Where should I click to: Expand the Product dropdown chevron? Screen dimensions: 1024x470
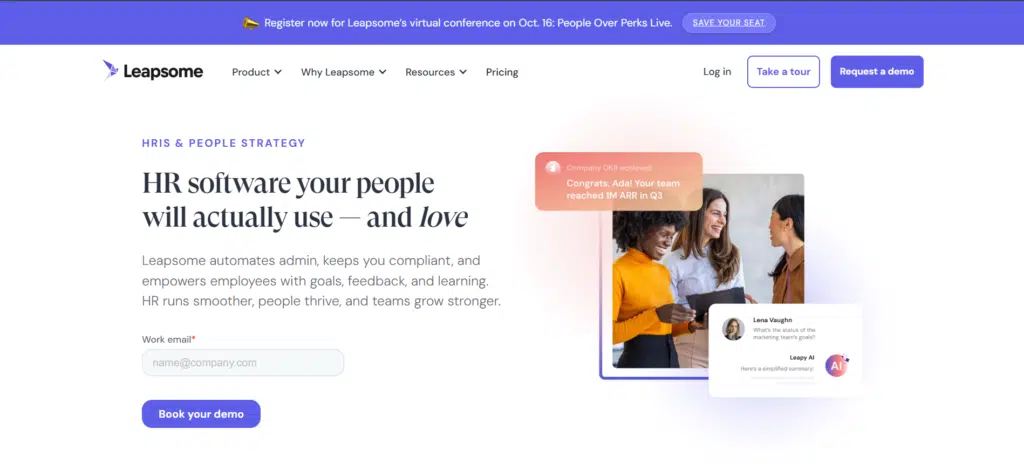pos(278,72)
